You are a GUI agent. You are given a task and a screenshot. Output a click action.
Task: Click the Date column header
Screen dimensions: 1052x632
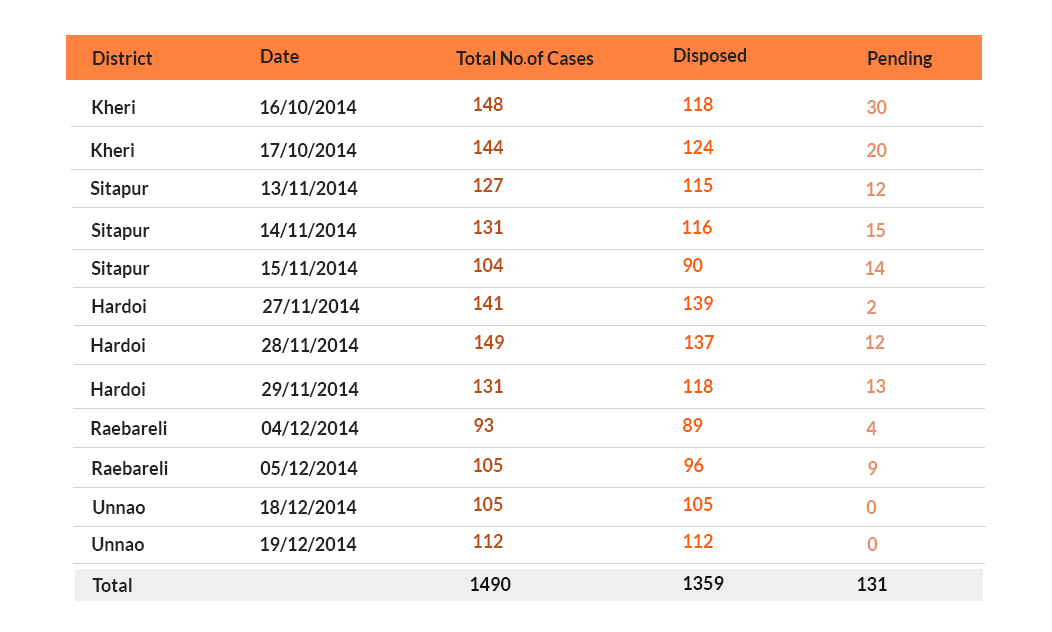pyautogui.click(x=279, y=56)
